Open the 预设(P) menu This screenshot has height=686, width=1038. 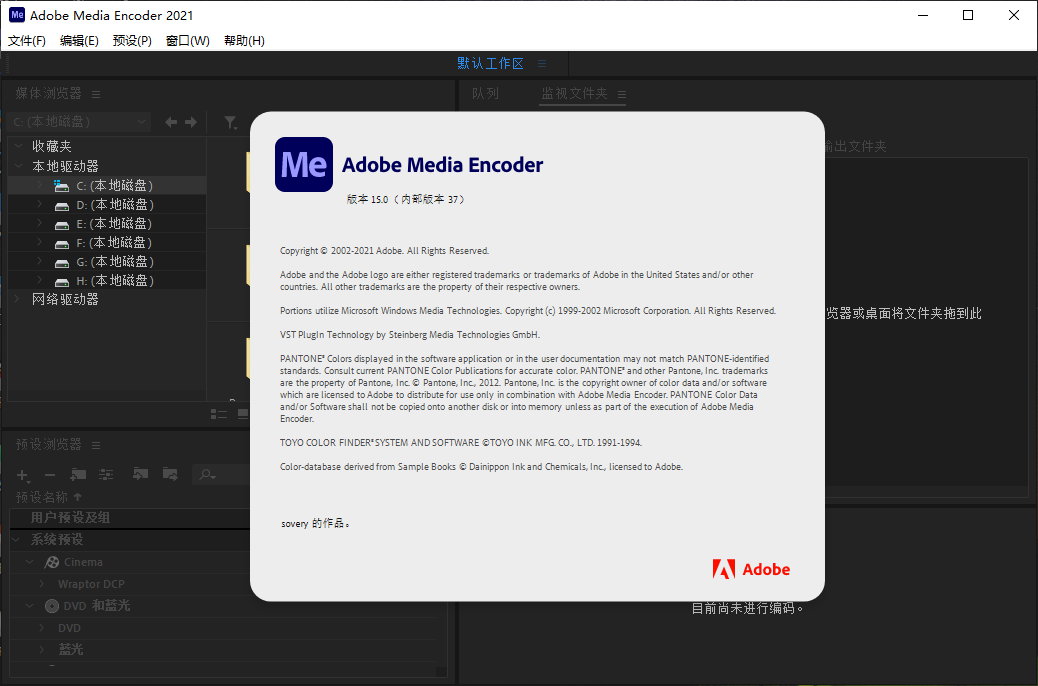[x=132, y=41]
